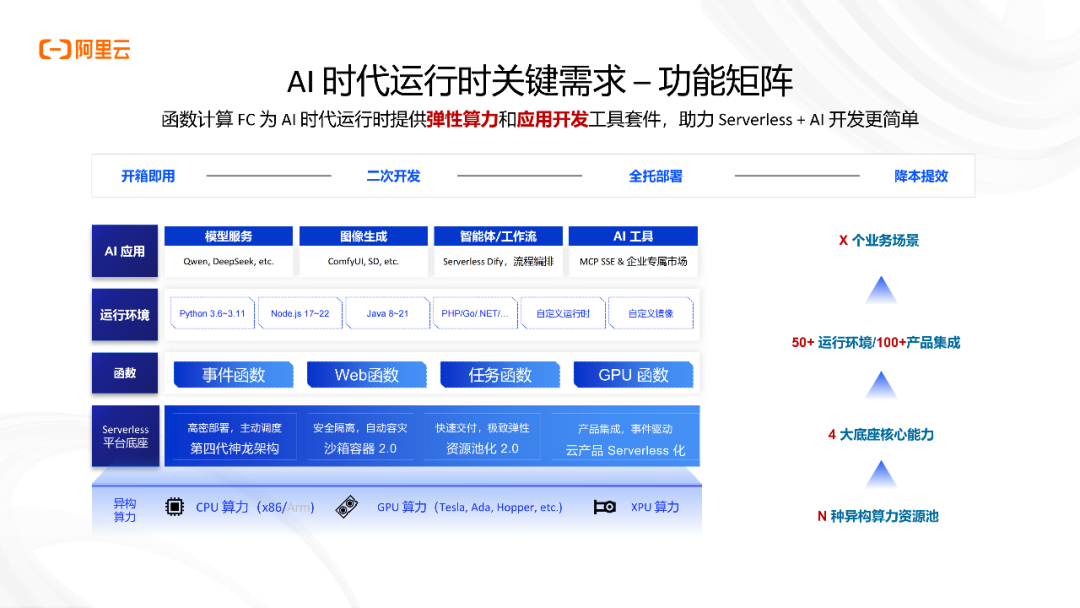Select the 运行环境 sidebar label
The image size is (1080, 608).
coord(124,314)
